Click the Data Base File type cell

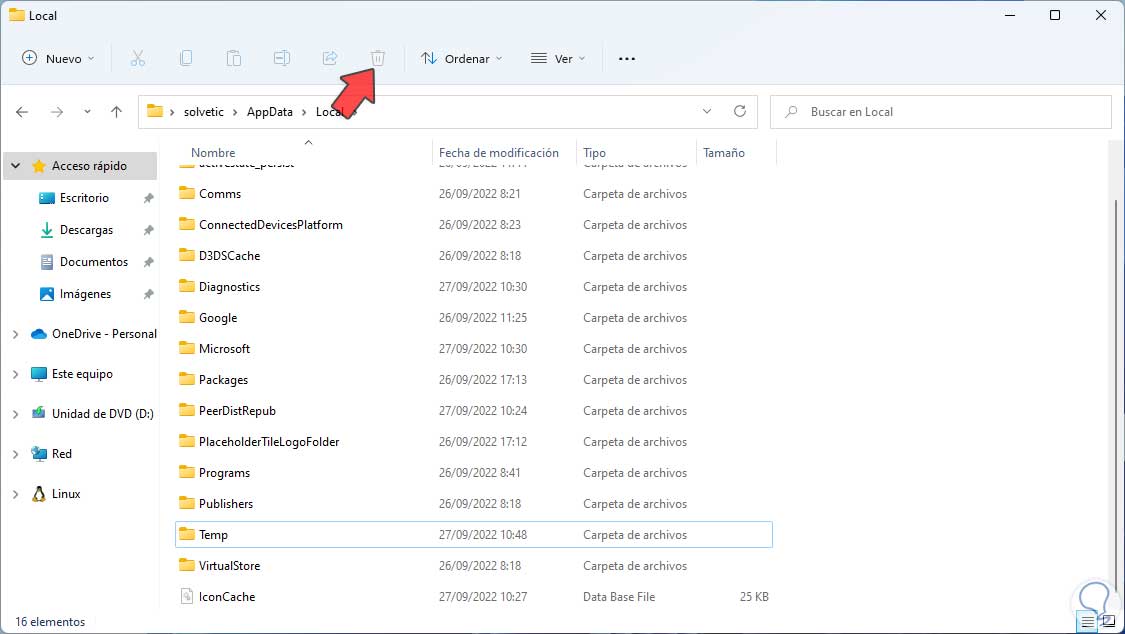pyautogui.click(x=618, y=596)
